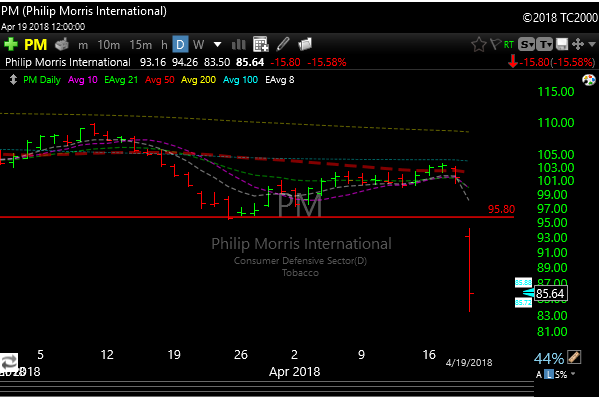This screenshot has width=599, height=397.
Task: Click the Avg 50 indicator label
Action: 160,80
